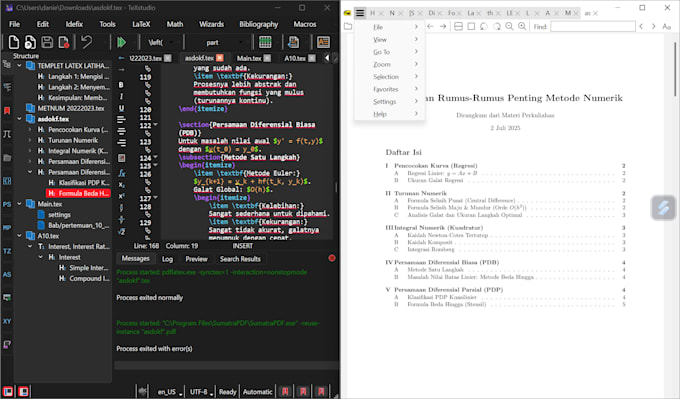Open the en_US language dropdown in status bar
Viewport: 680px width, 399px height.
click(x=170, y=392)
